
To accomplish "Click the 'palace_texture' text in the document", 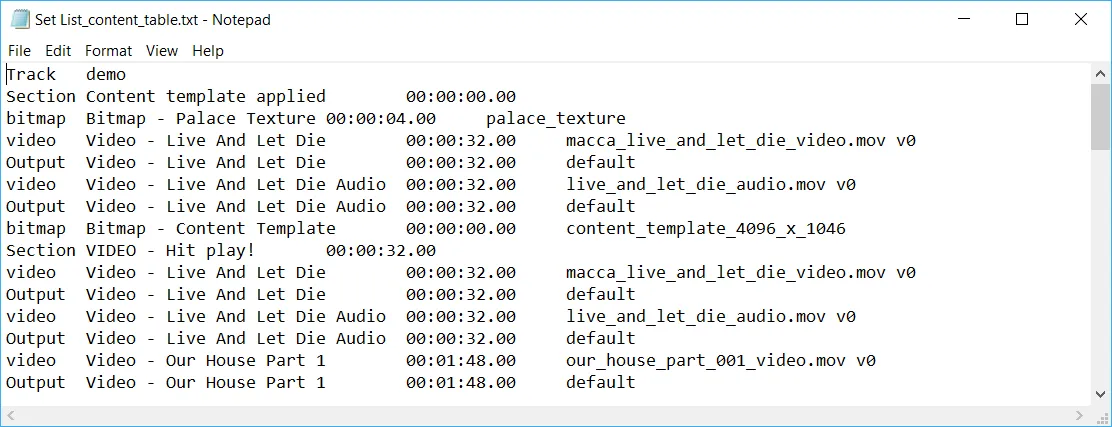I will 555,118.
